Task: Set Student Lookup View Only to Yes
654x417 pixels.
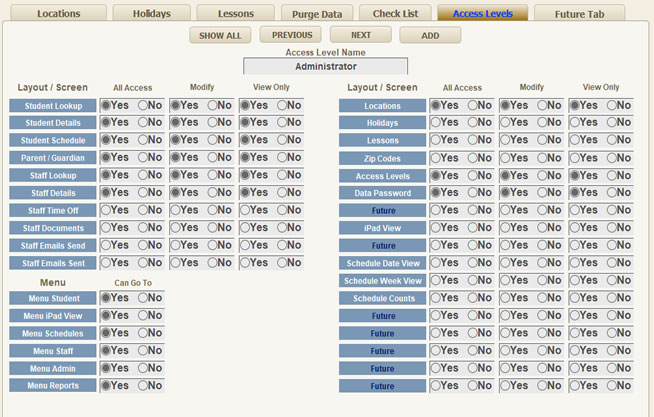Action: (245, 106)
